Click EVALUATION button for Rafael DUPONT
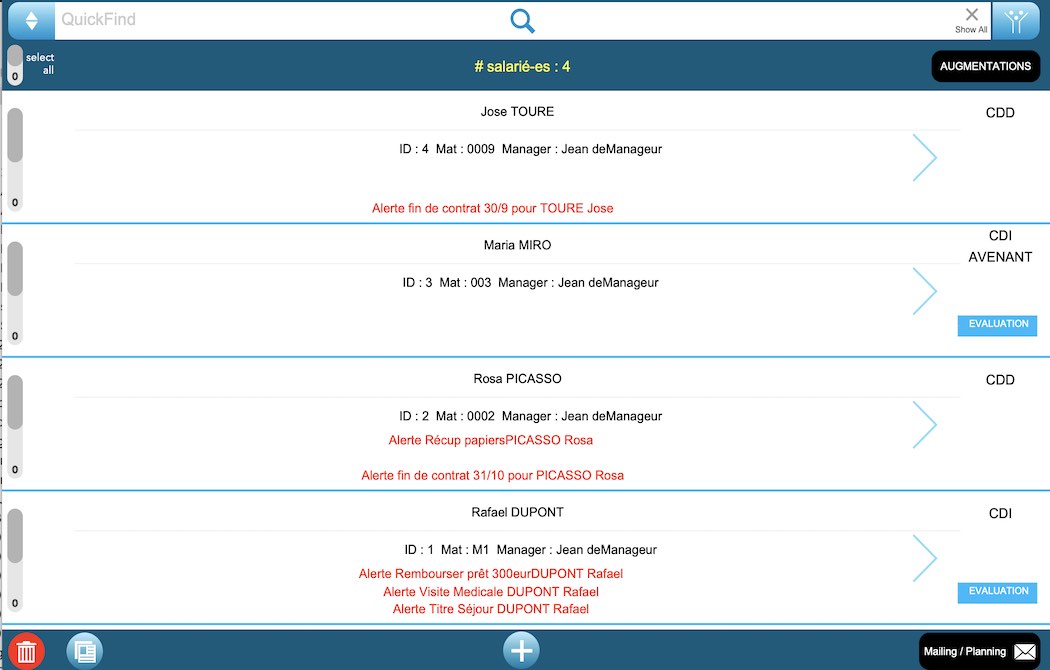 997,592
